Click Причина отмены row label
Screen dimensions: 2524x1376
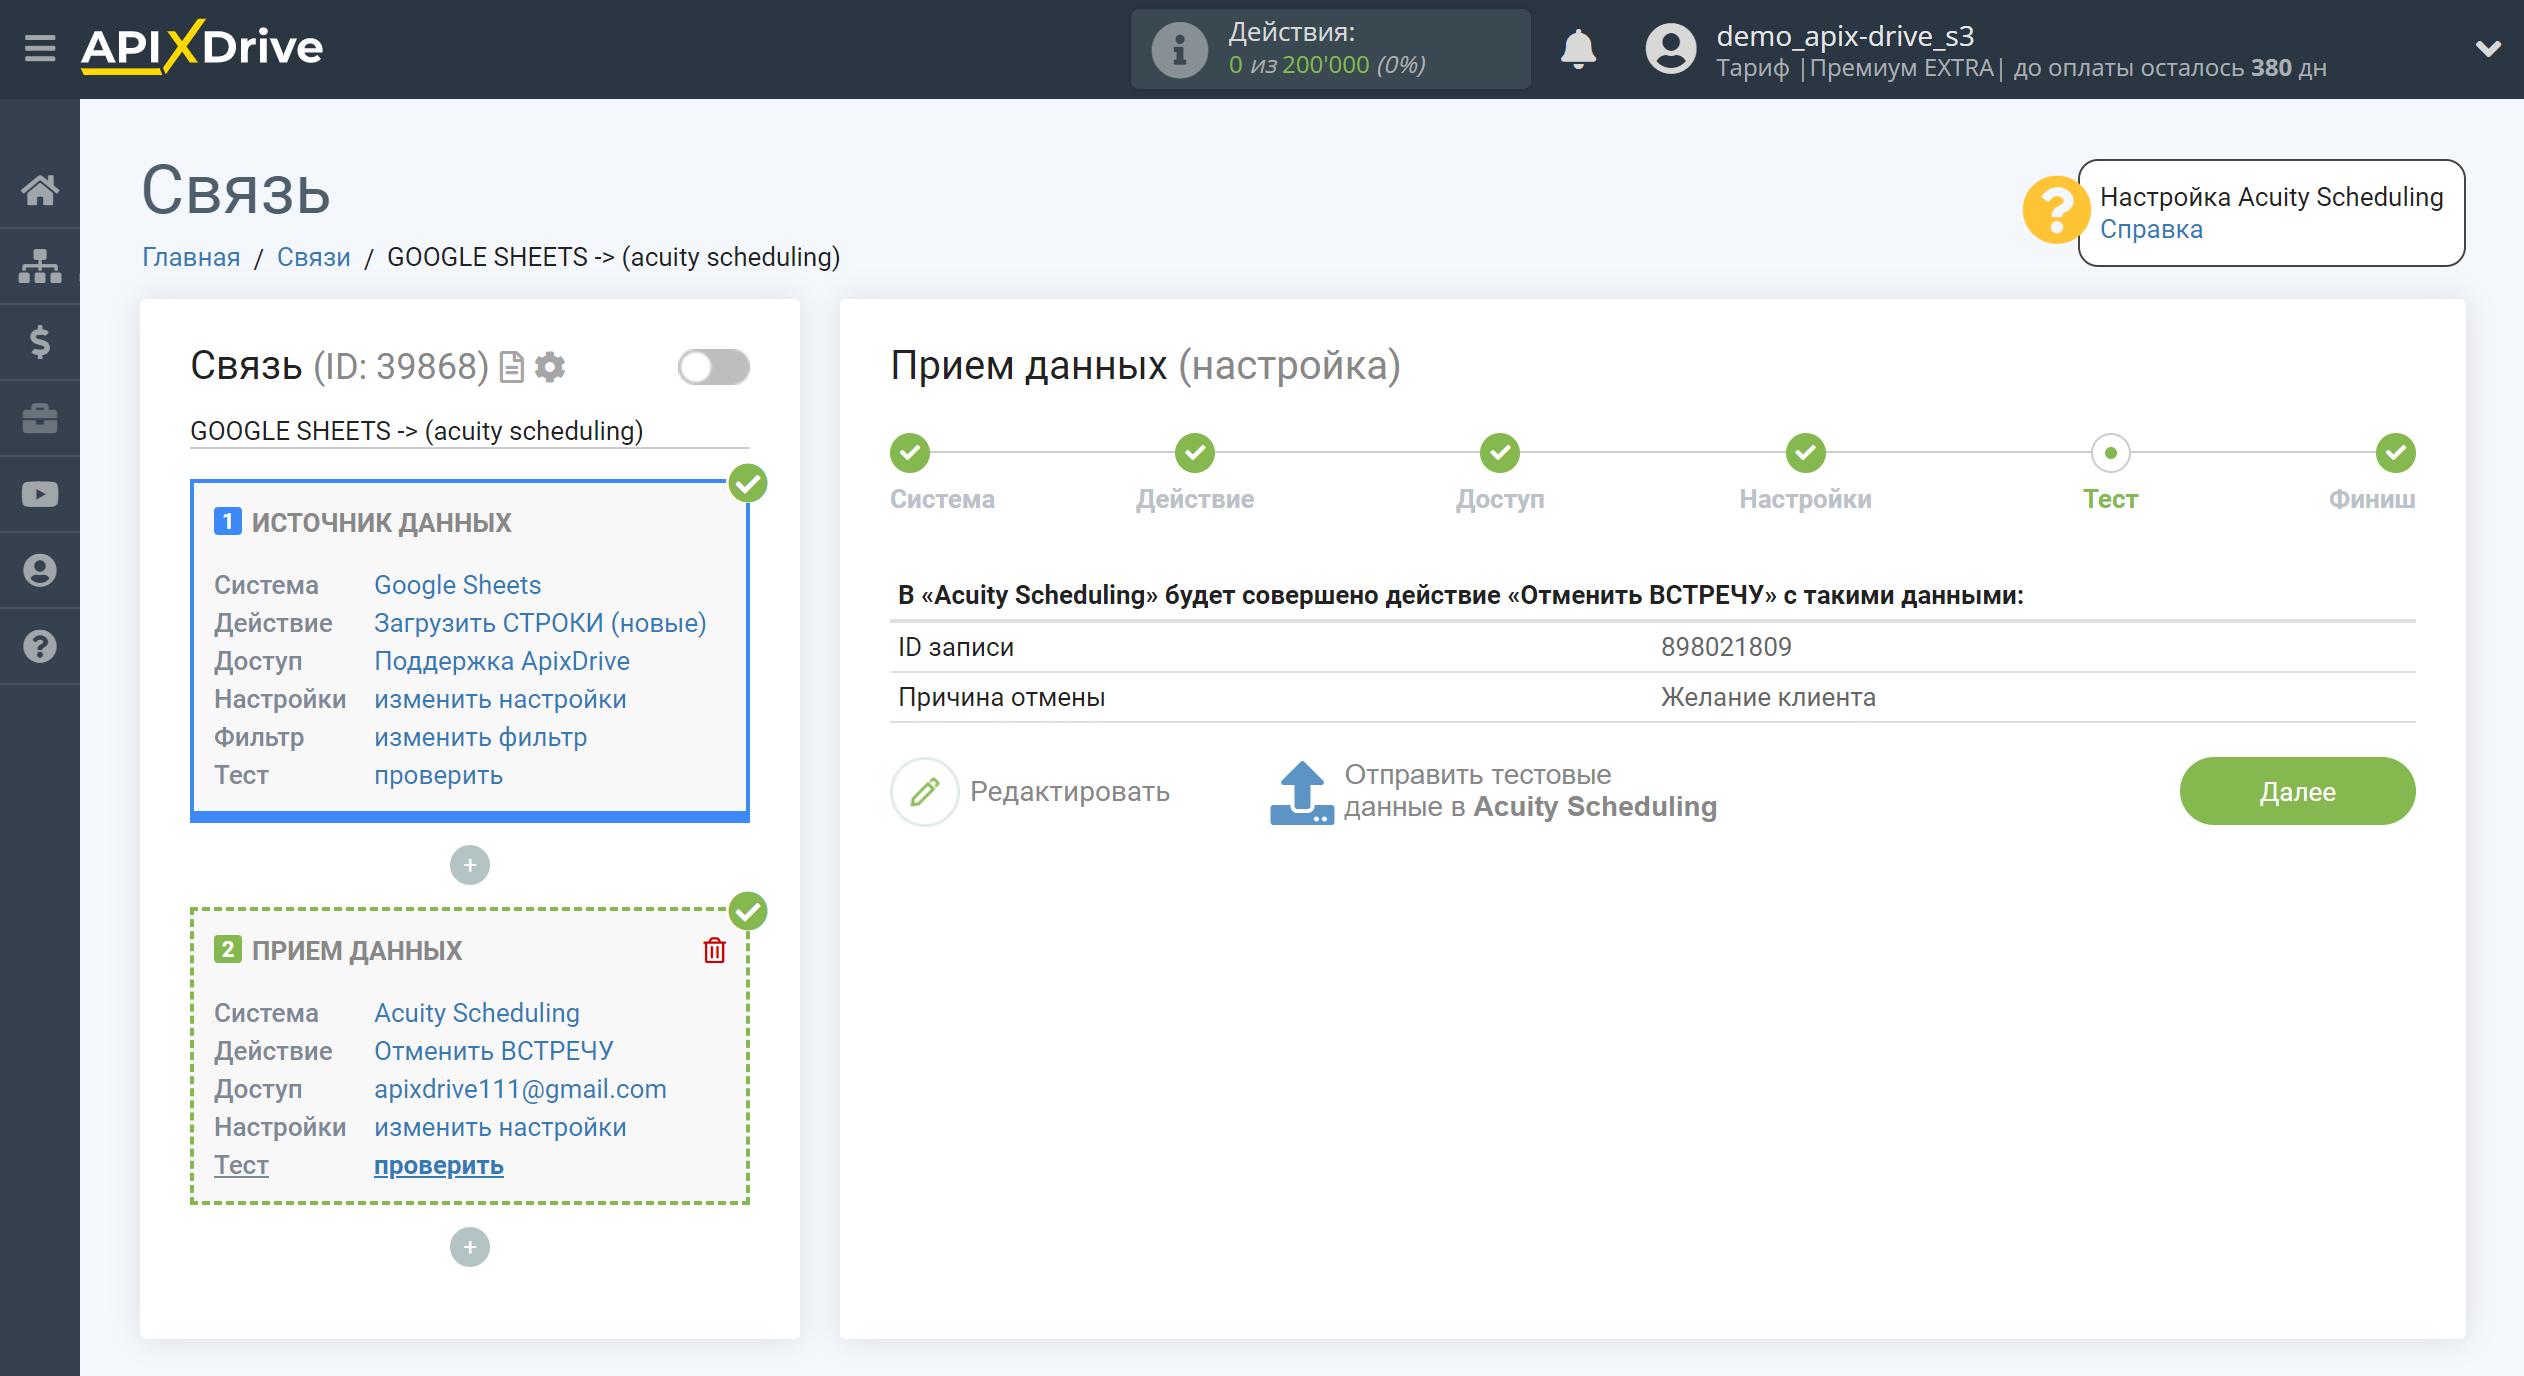pos(1001,697)
